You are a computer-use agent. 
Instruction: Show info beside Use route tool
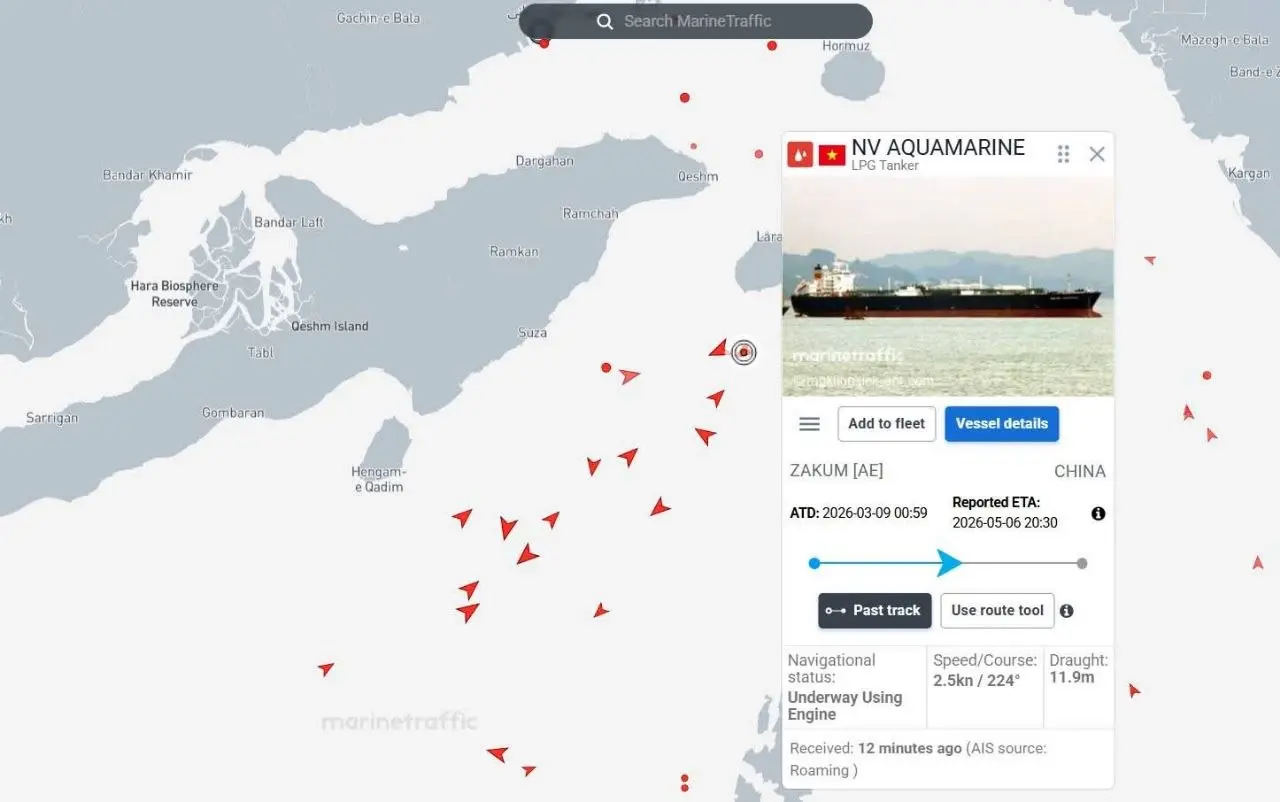click(x=1067, y=611)
